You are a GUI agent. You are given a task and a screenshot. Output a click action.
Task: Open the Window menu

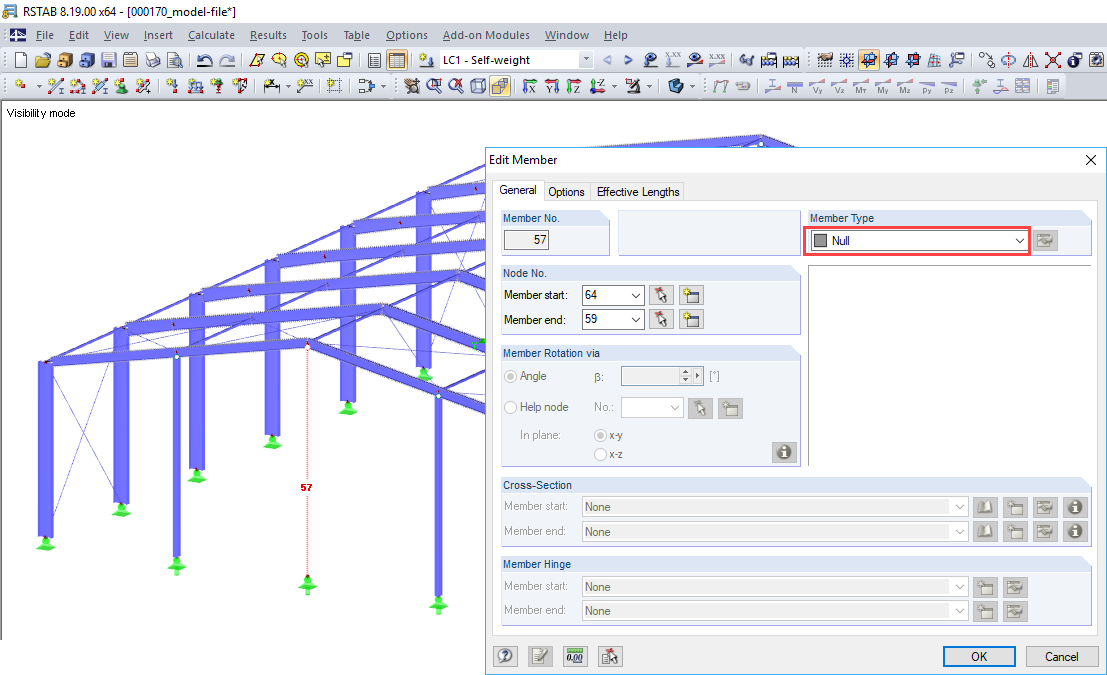(x=566, y=35)
